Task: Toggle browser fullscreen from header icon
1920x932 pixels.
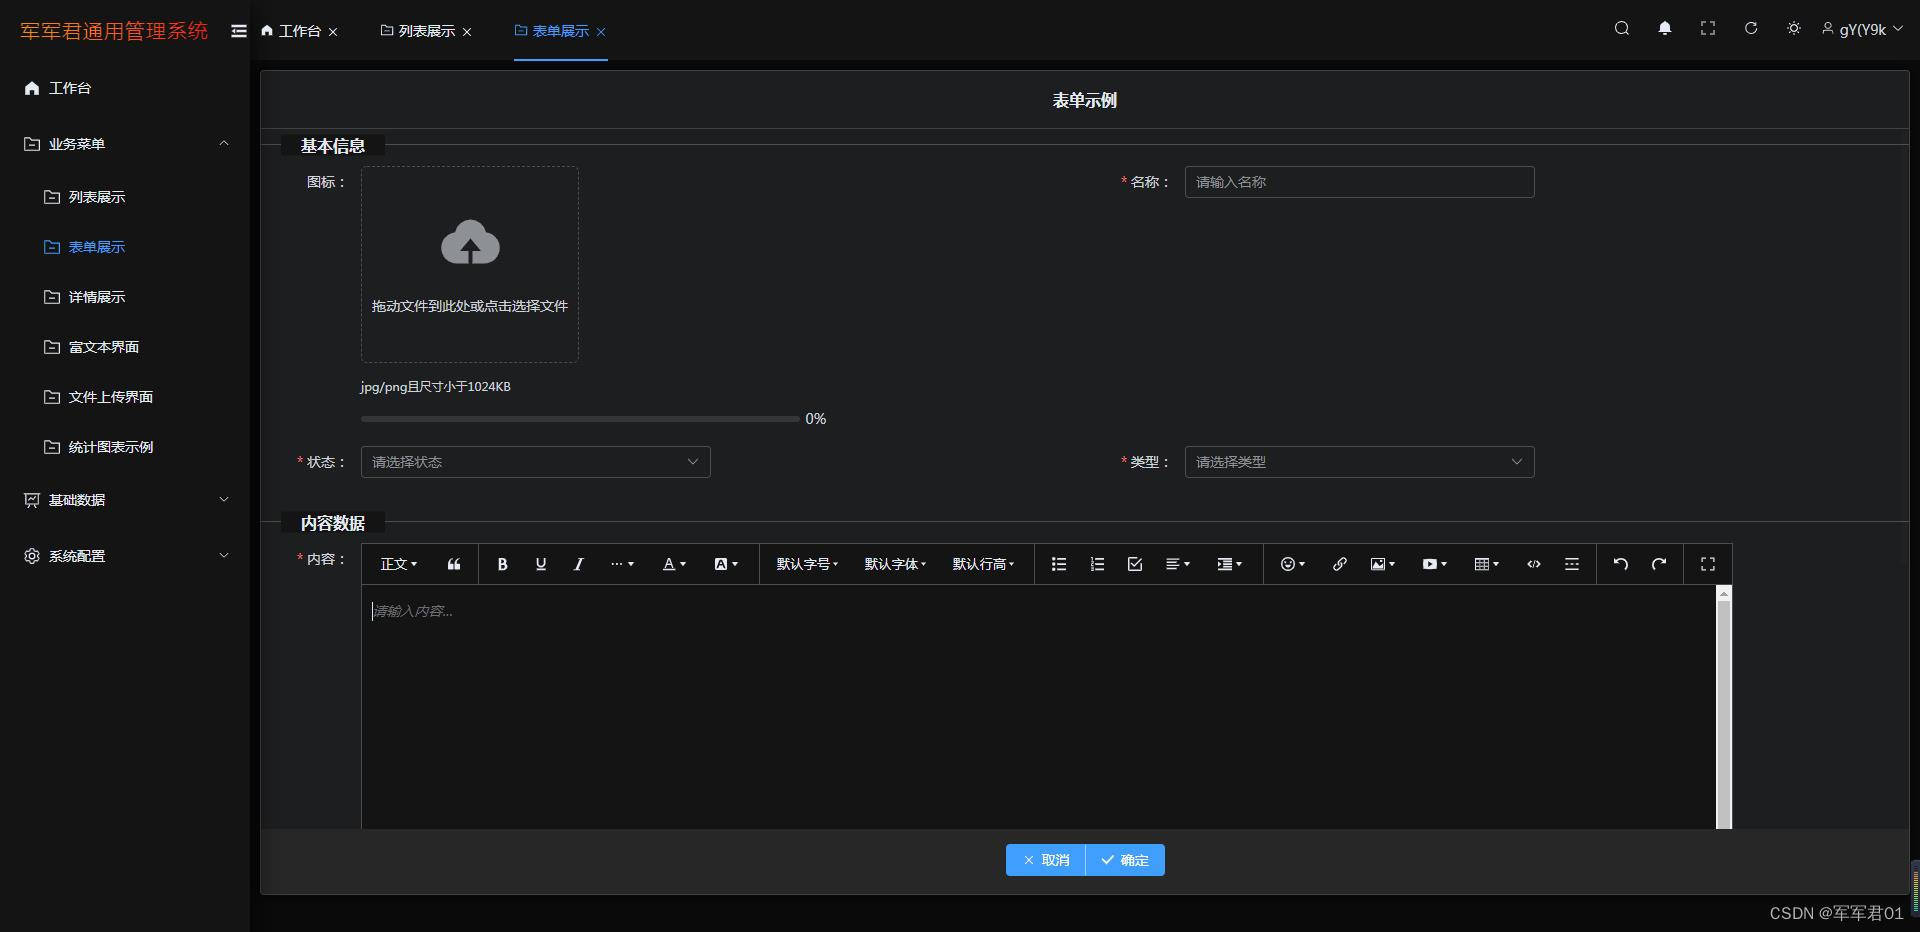Action: [x=1707, y=29]
